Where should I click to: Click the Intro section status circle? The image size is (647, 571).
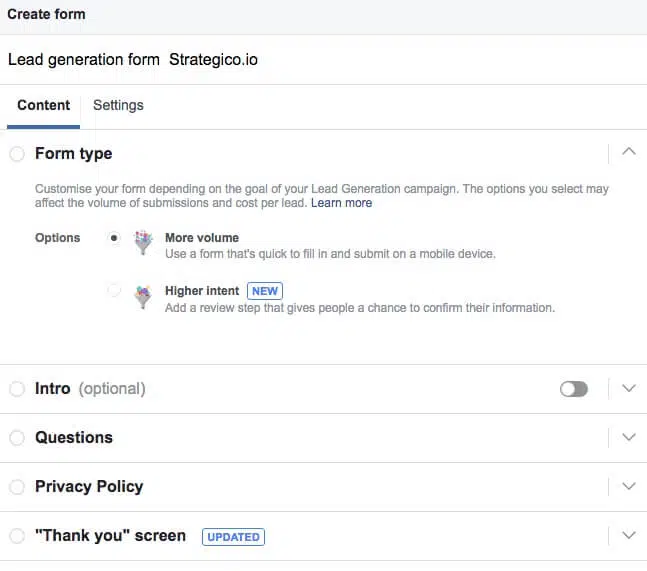[x=17, y=389]
